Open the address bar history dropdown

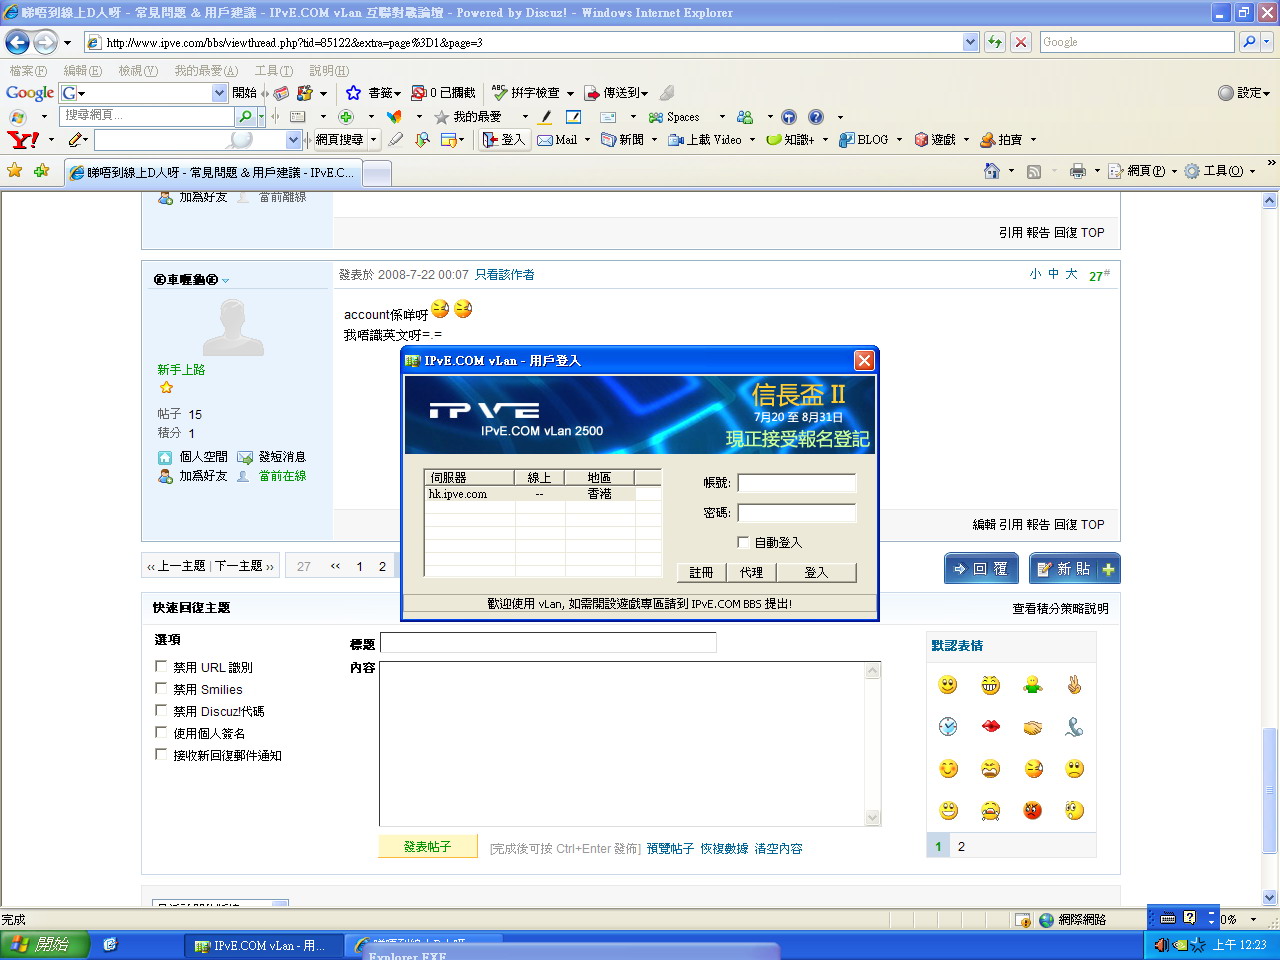(x=969, y=42)
